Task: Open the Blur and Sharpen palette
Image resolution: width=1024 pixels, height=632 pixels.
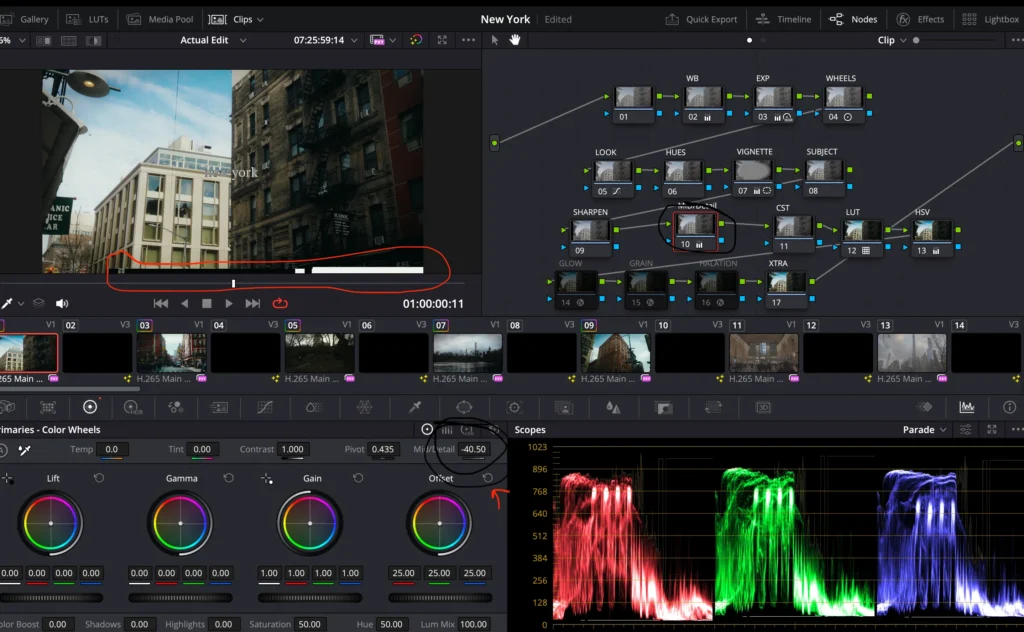Action: 613,407
